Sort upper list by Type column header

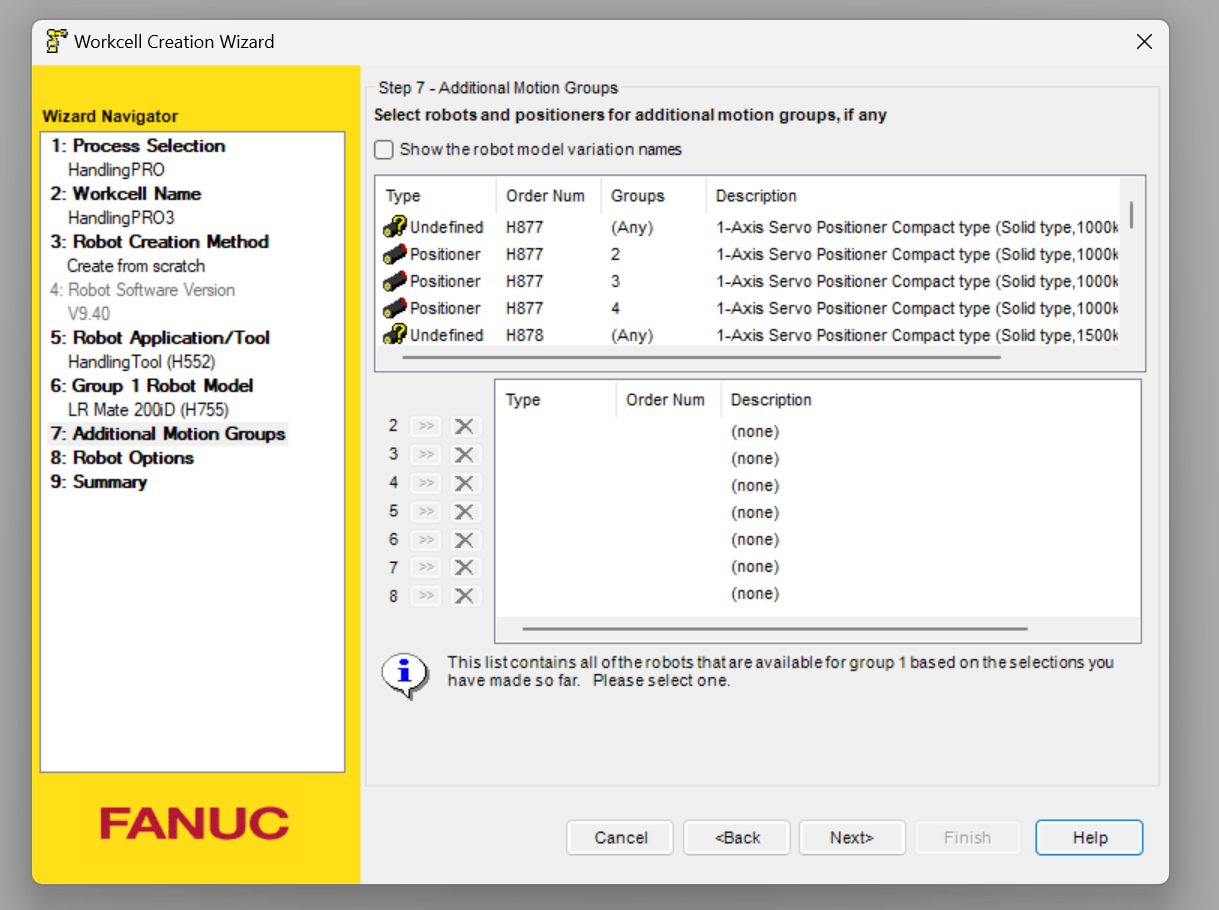pos(436,196)
